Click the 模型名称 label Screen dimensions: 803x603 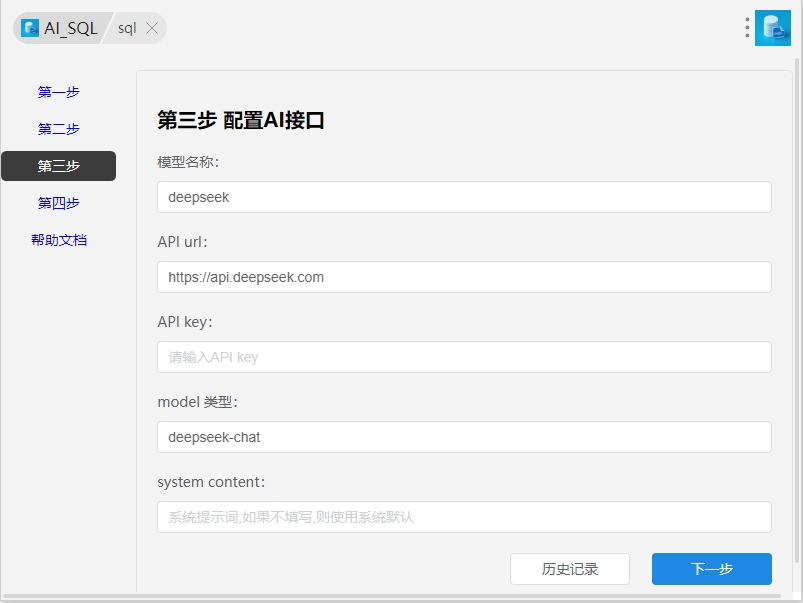point(188,162)
